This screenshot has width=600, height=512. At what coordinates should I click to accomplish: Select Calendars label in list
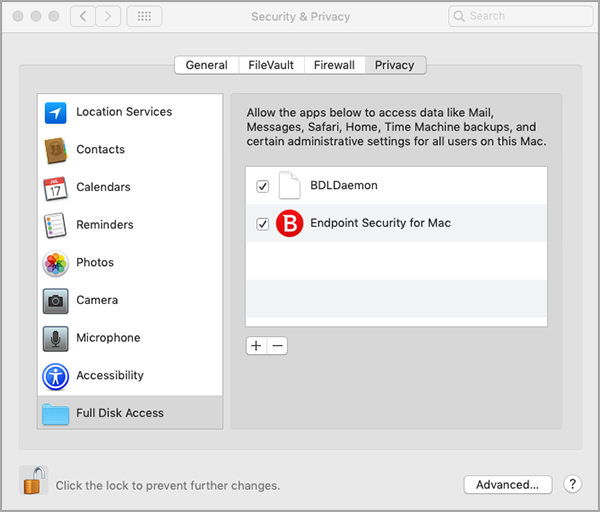coord(103,187)
